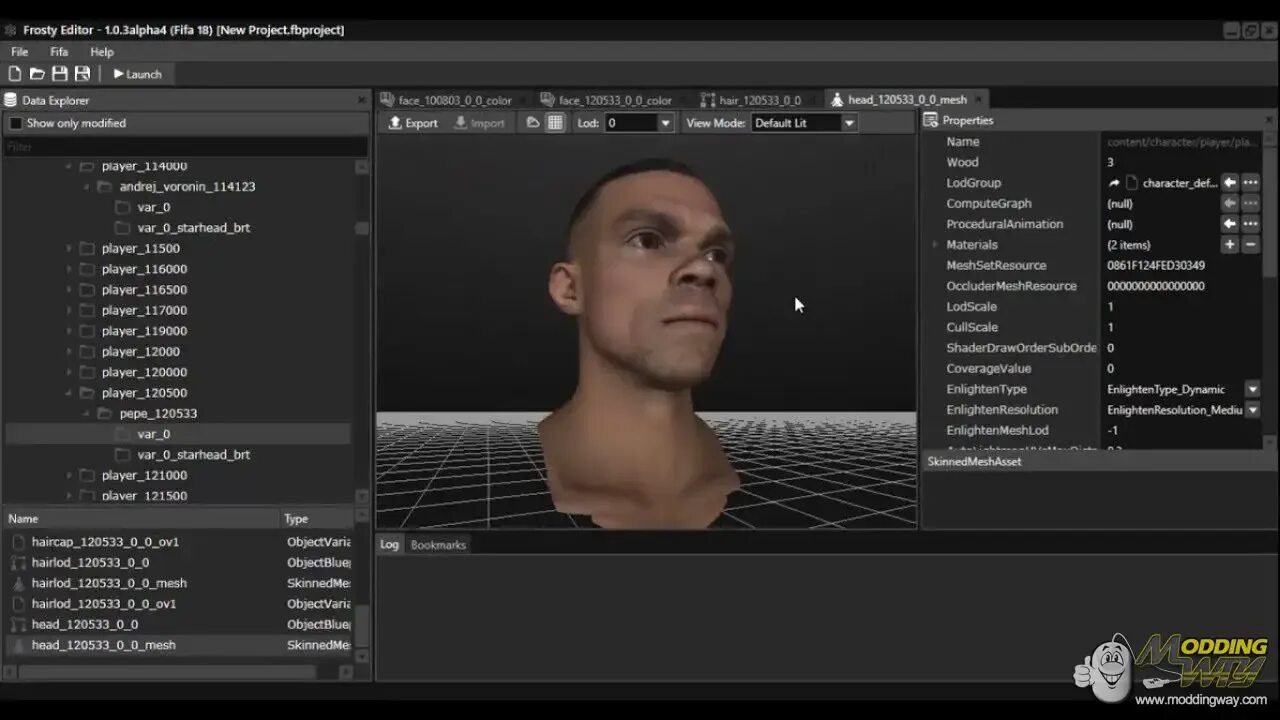The width and height of the screenshot is (1280, 720).
Task: Launch the game with the Launch button
Action: point(137,74)
